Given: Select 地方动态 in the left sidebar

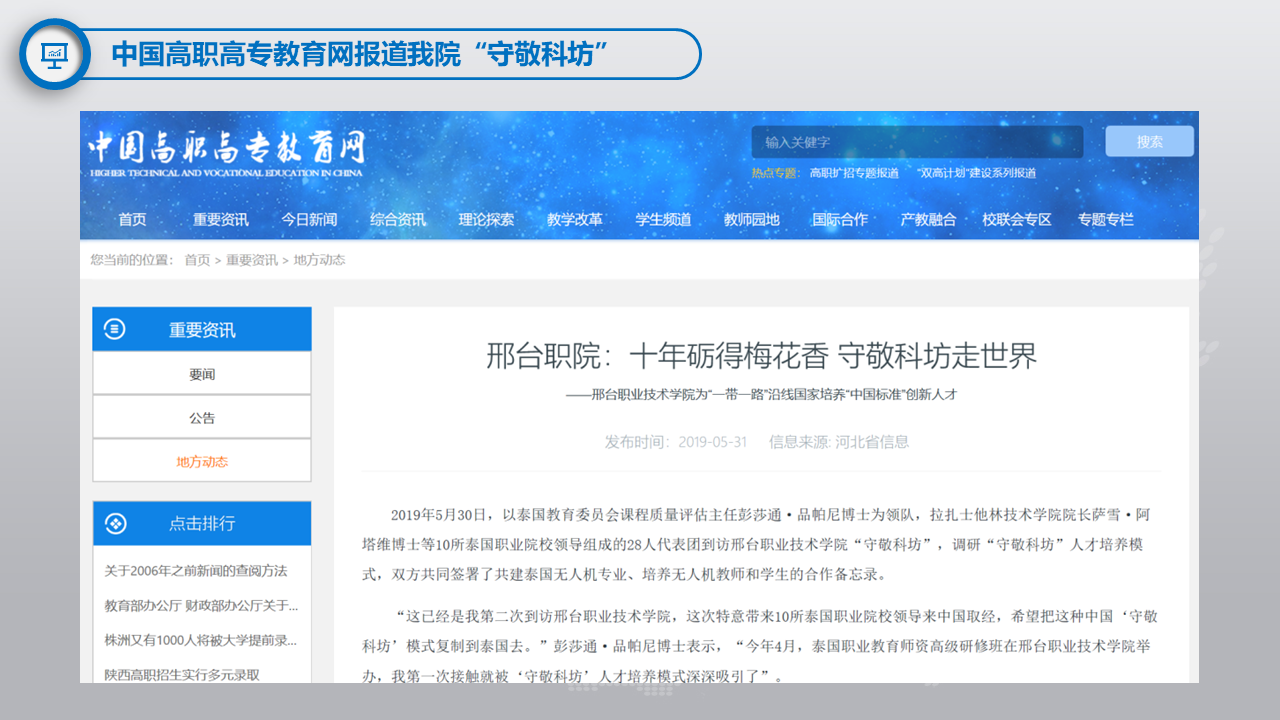Looking at the screenshot, I should [202, 462].
